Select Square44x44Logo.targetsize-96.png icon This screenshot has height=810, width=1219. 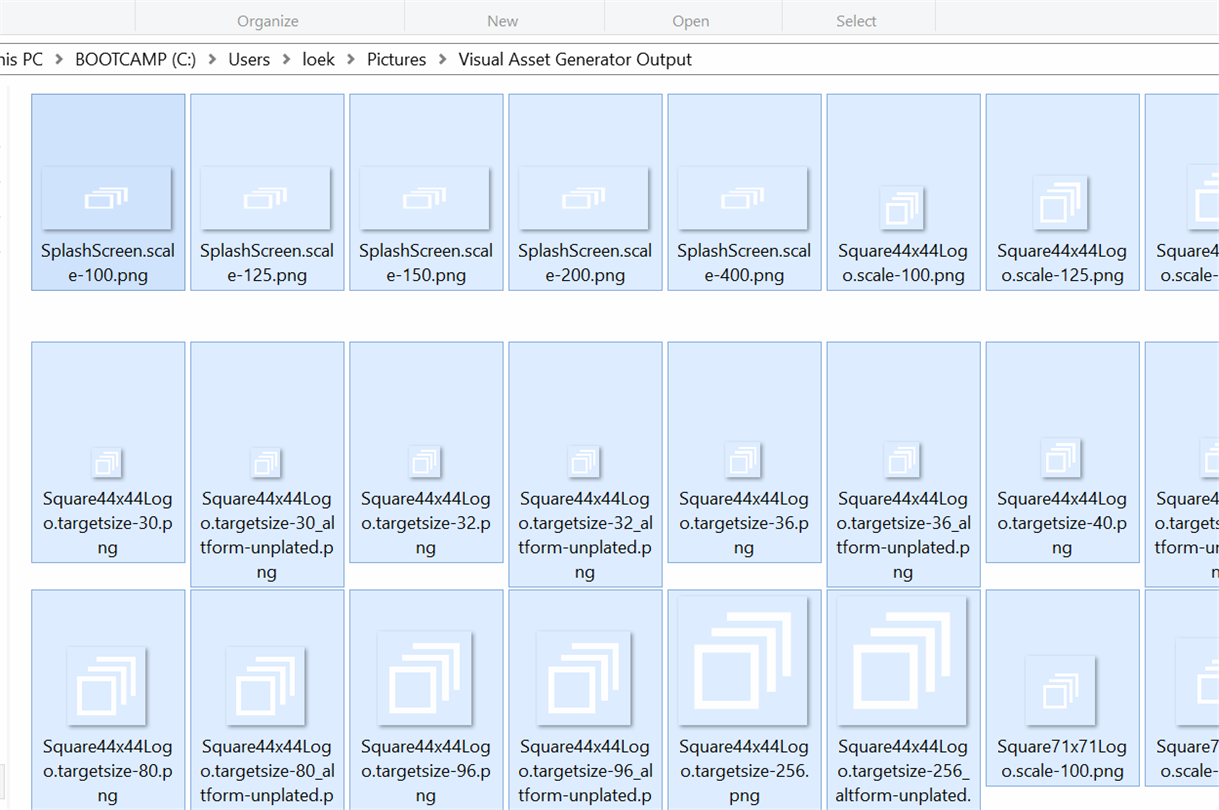coord(425,678)
